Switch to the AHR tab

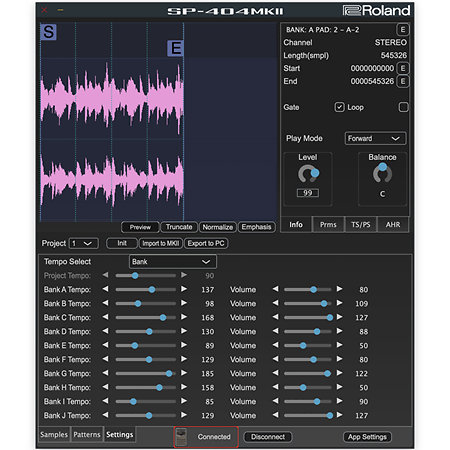point(393,225)
